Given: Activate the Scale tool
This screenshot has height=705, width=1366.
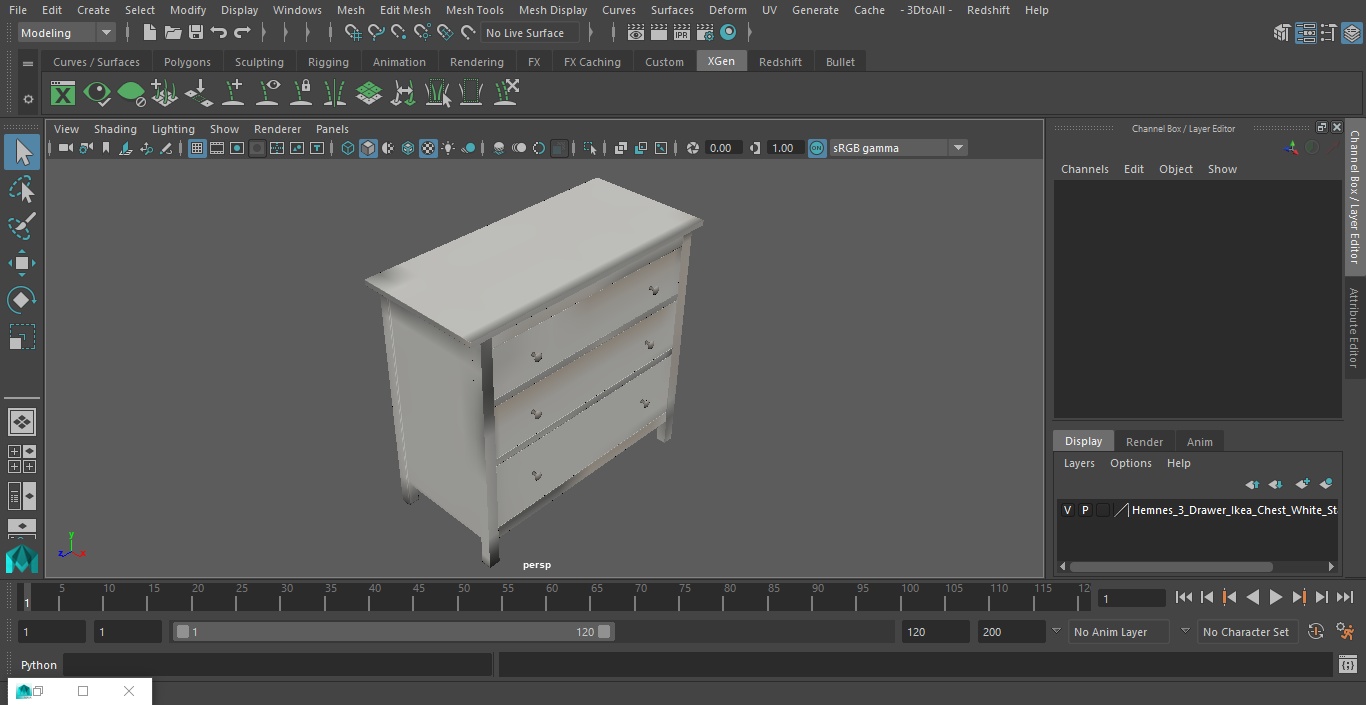Looking at the screenshot, I should point(22,337).
